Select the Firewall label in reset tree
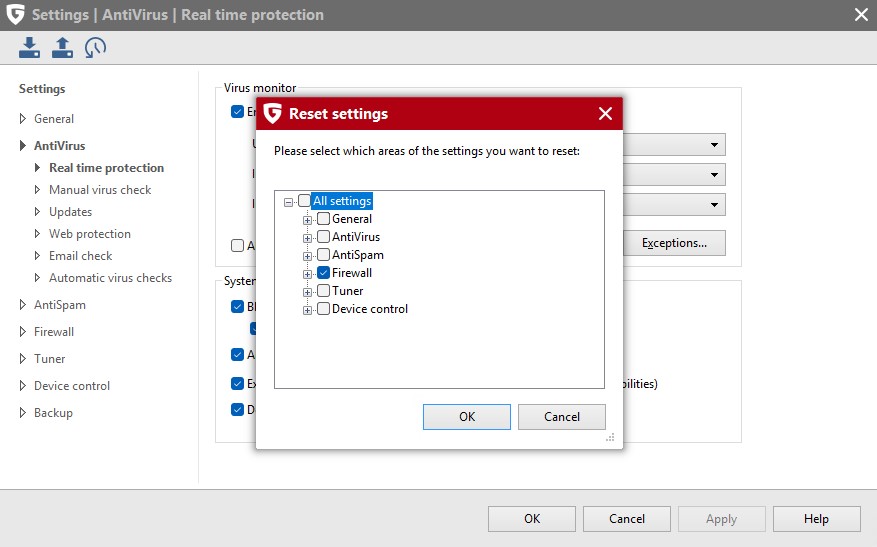The height and width of the screenshot is (547, 877). tap(352, 273)
